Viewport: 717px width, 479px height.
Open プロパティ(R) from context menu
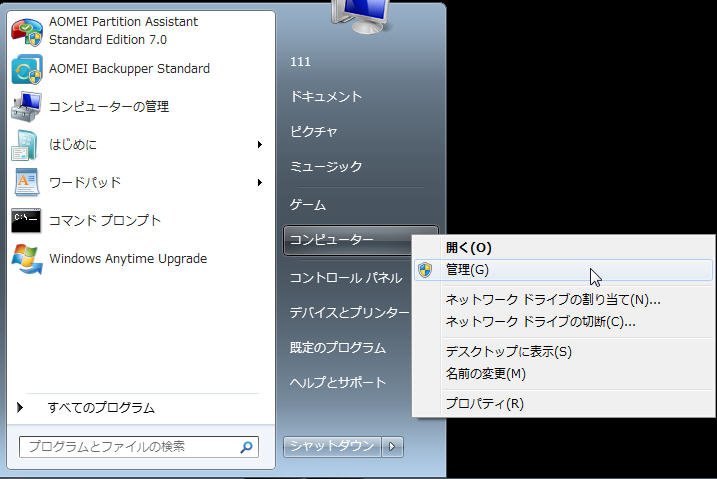pyautogui.click(x=562, y=404)
